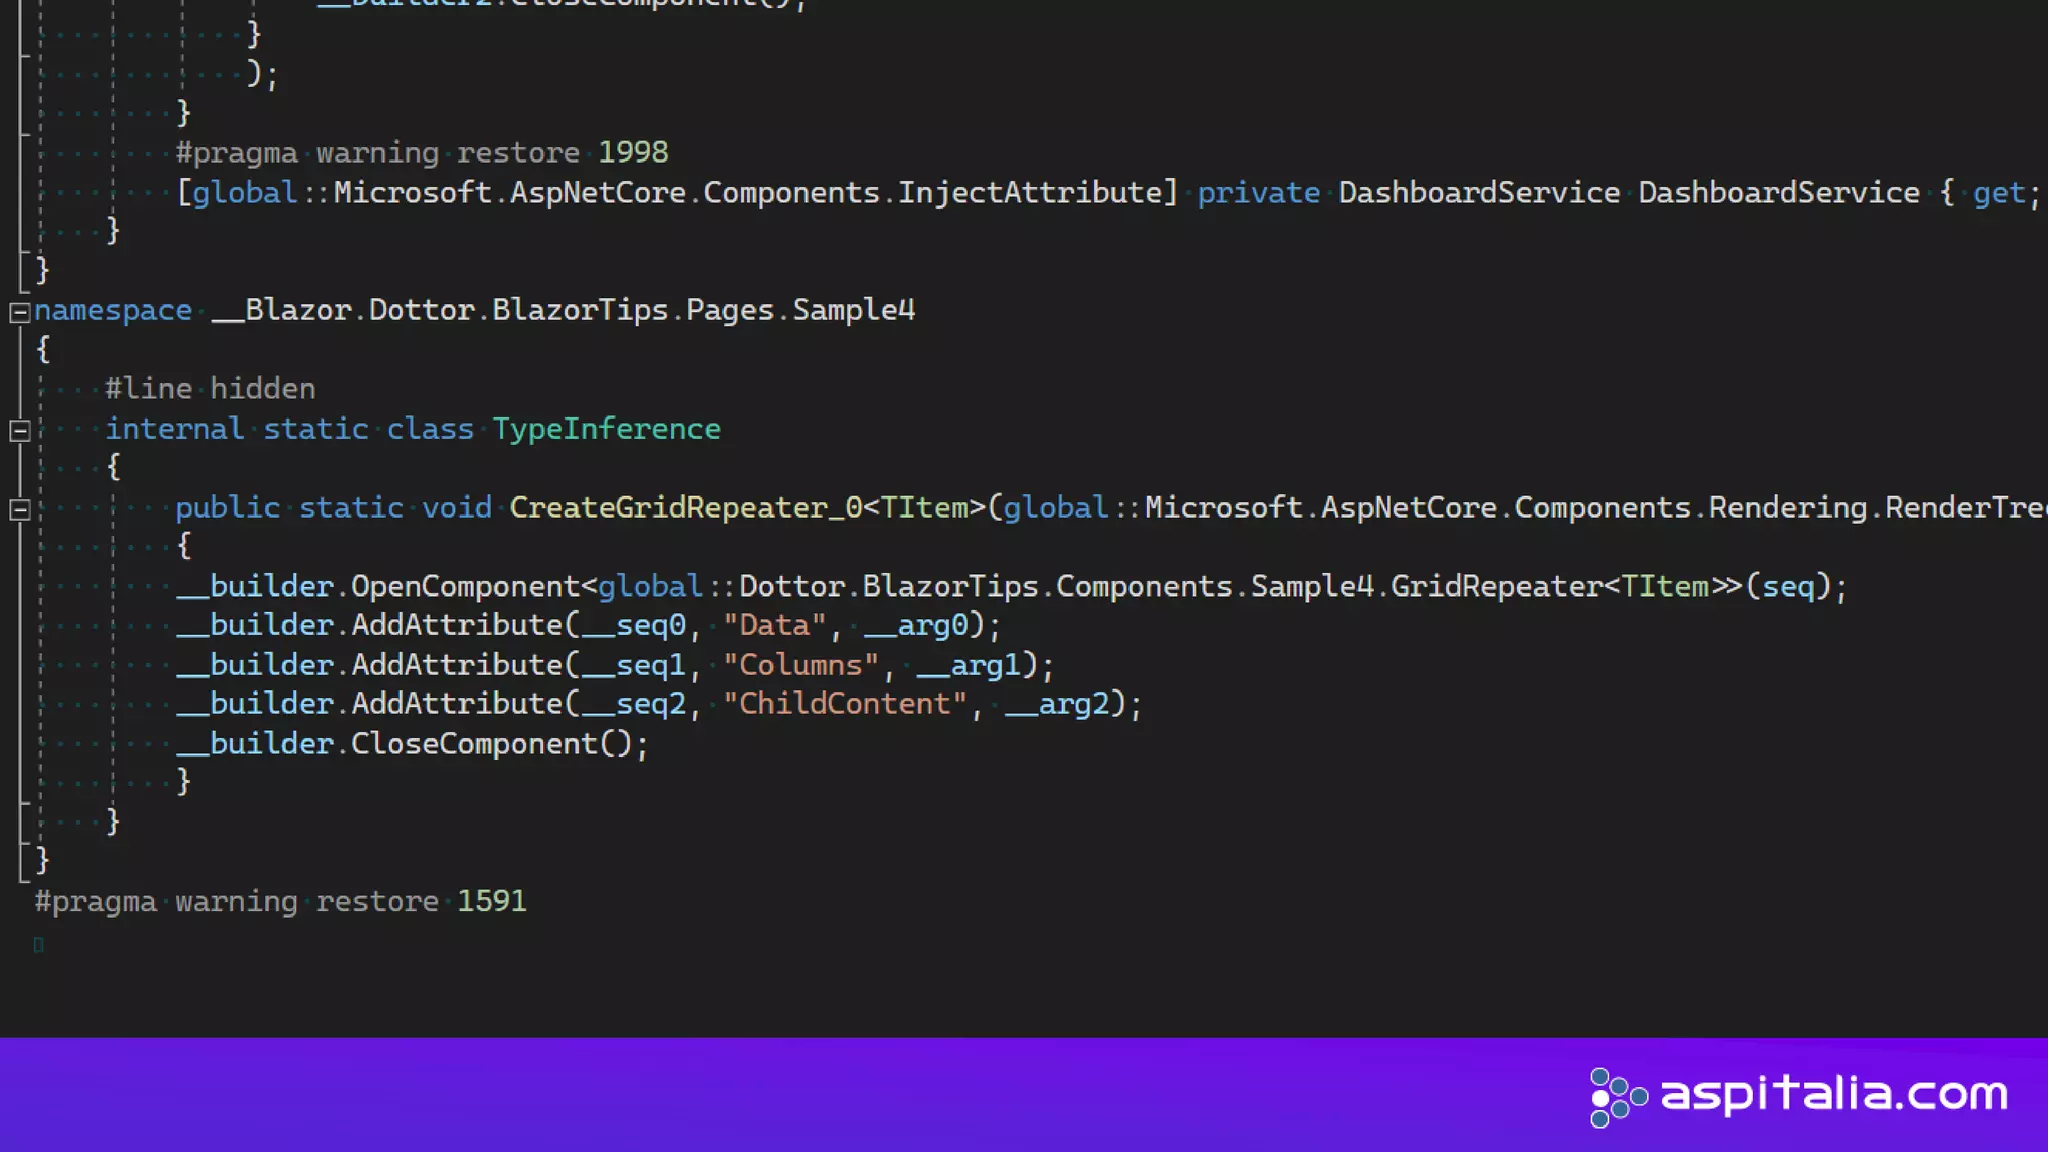Screen dimensions: 2048x1152
Task: Place cursor on CreateGridRepeater_0 method name
Action: pos(685,508)
